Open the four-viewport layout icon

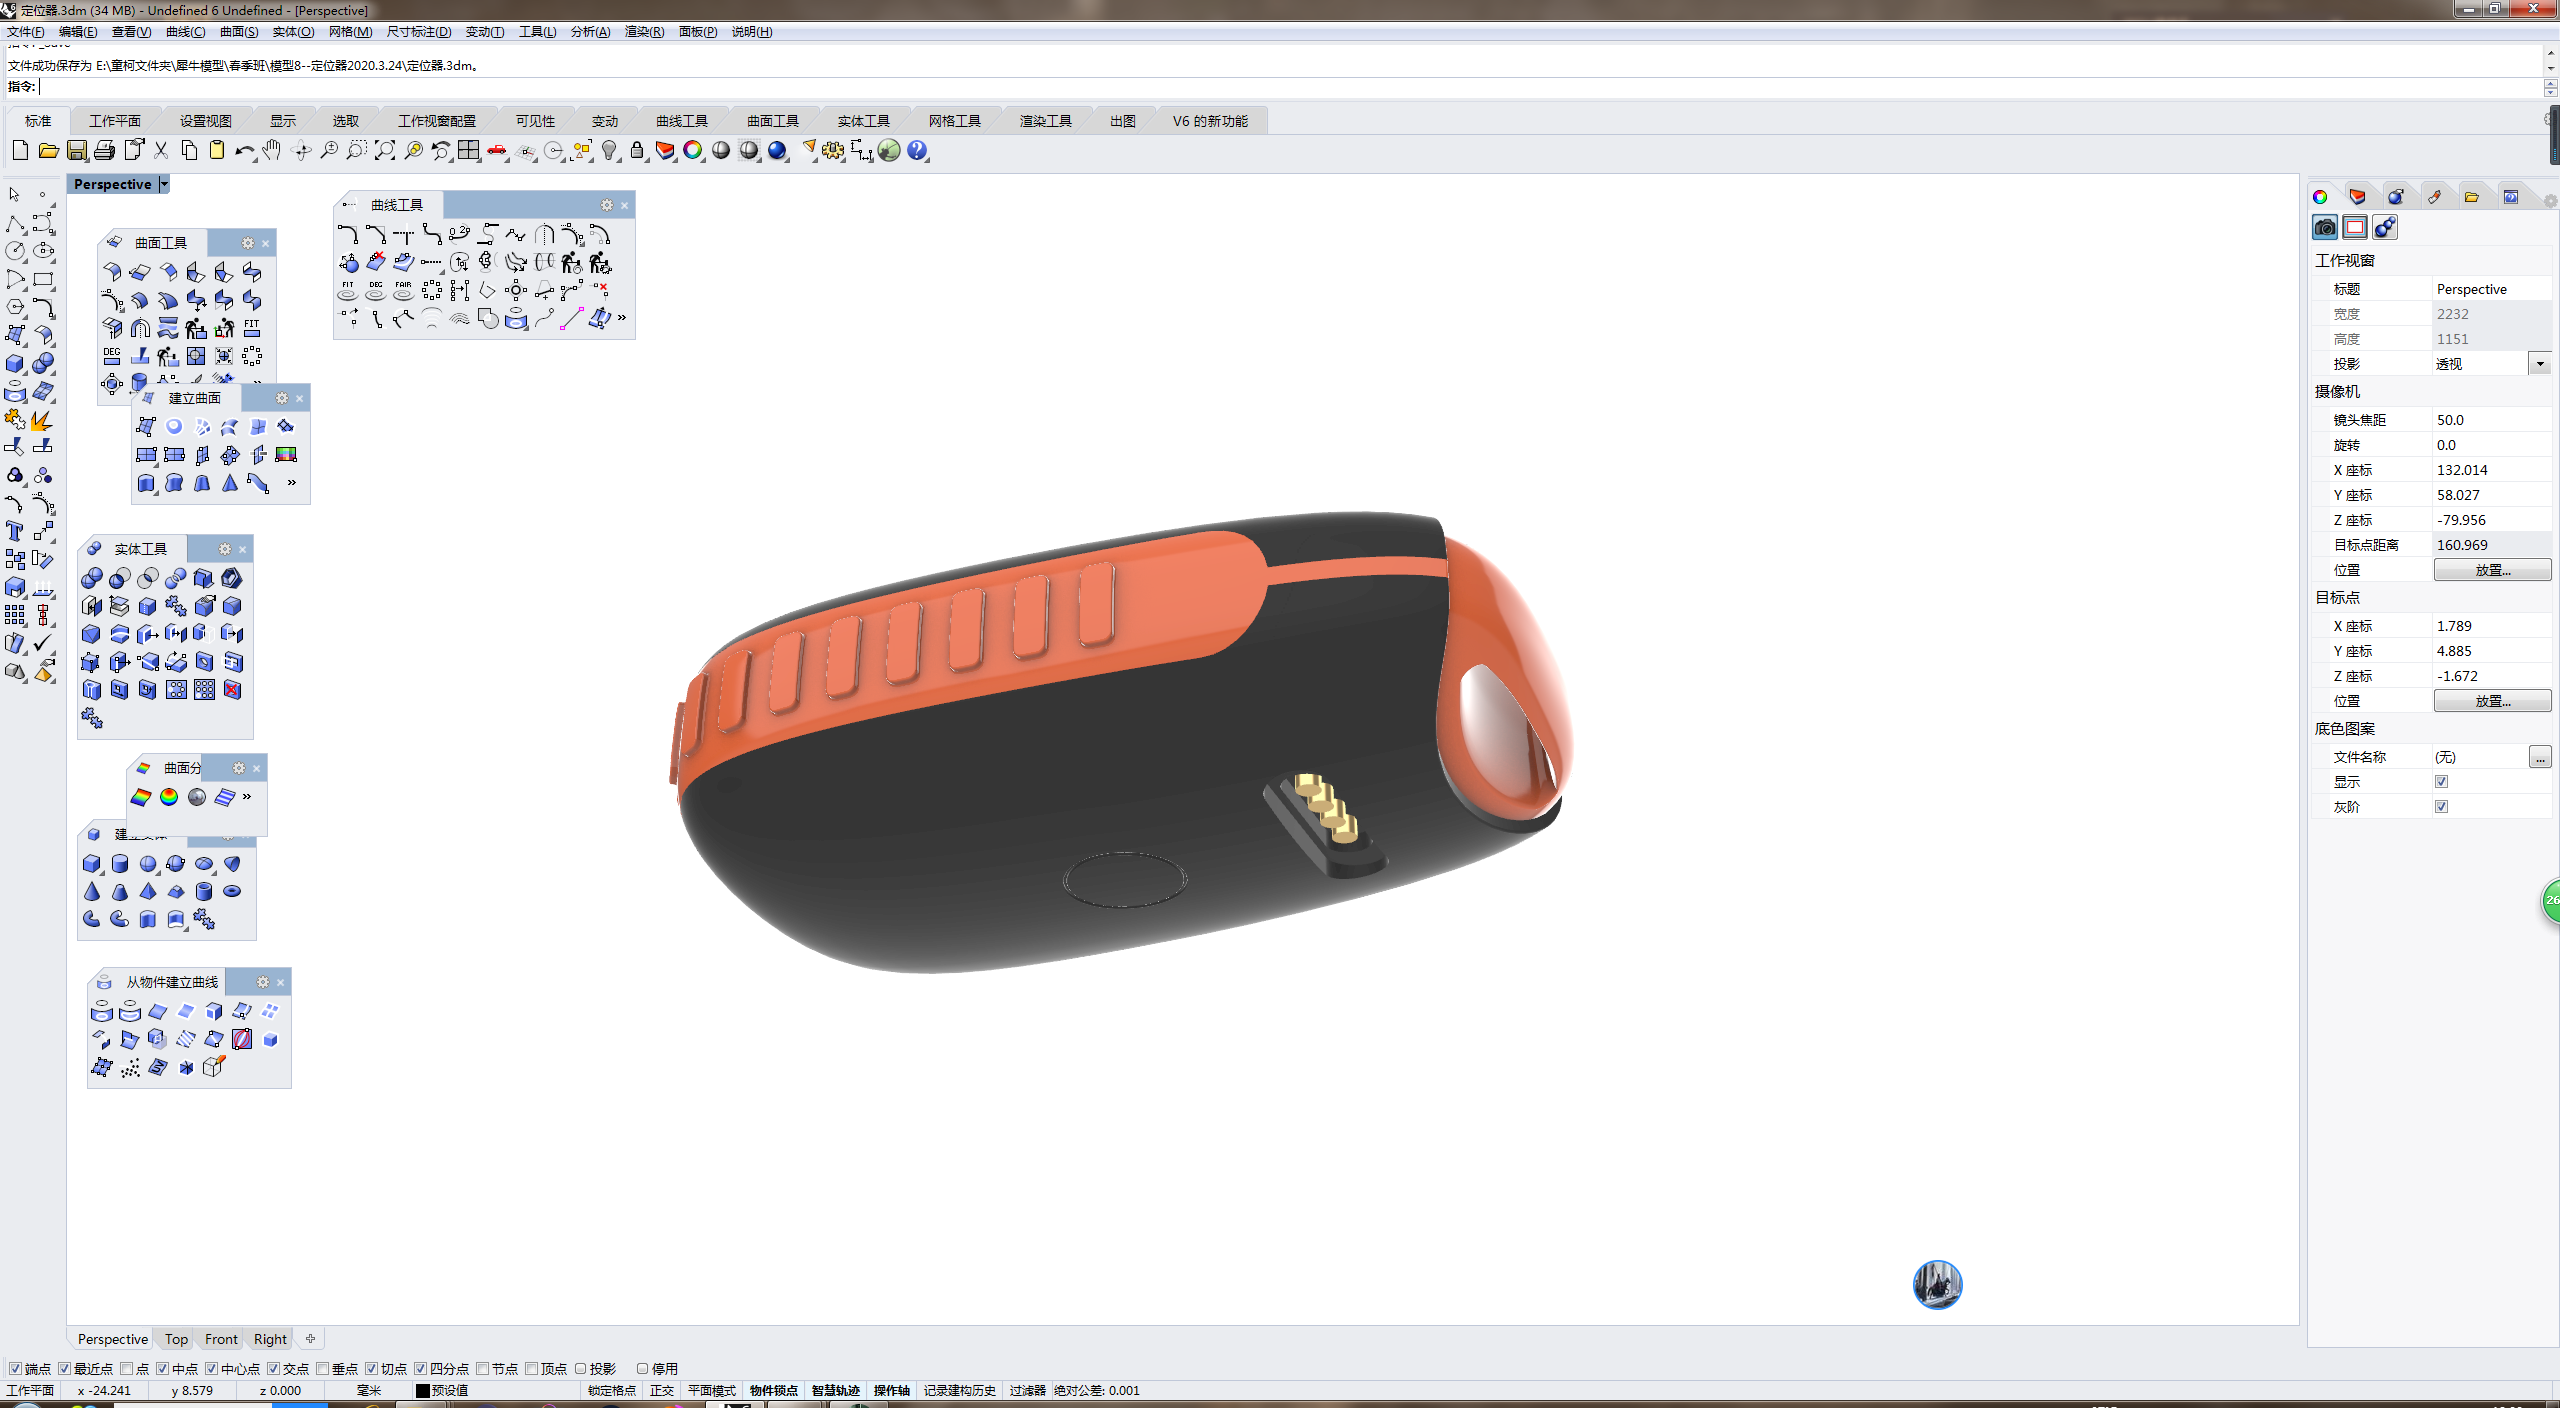[469, 151]
